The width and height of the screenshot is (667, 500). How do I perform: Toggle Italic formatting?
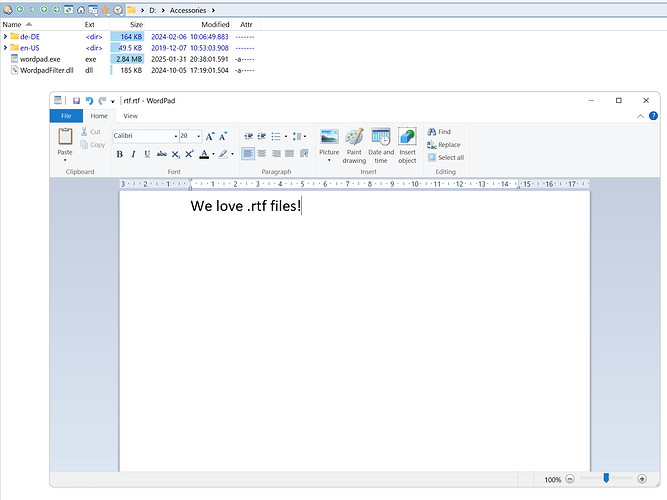(133, 154)
